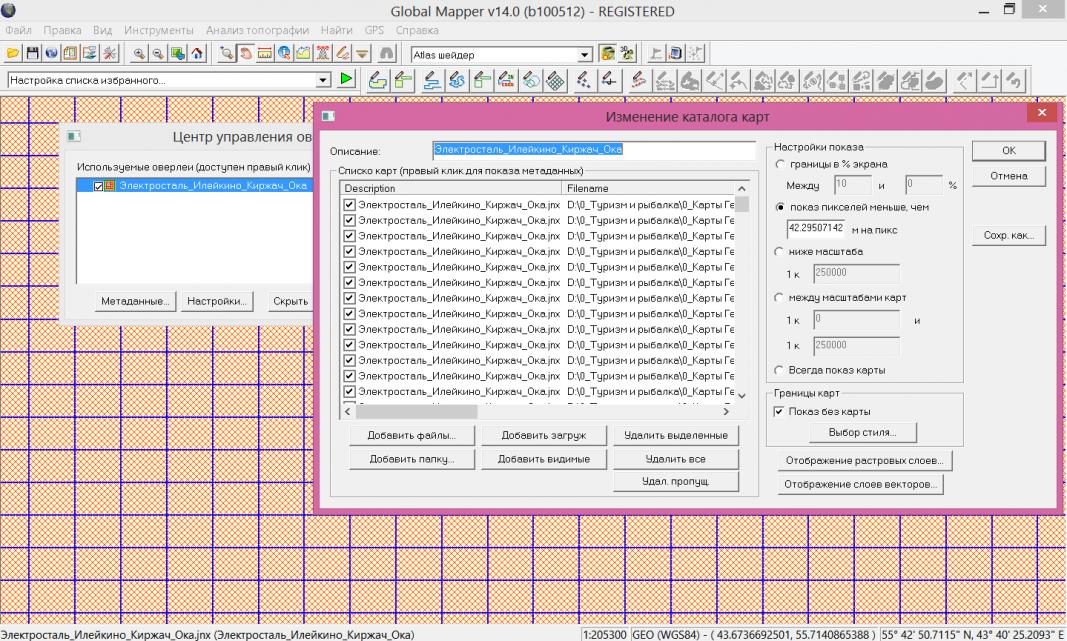1067x641 pixels.
Task: Select the Measure ruler tool
Action: 264,53
